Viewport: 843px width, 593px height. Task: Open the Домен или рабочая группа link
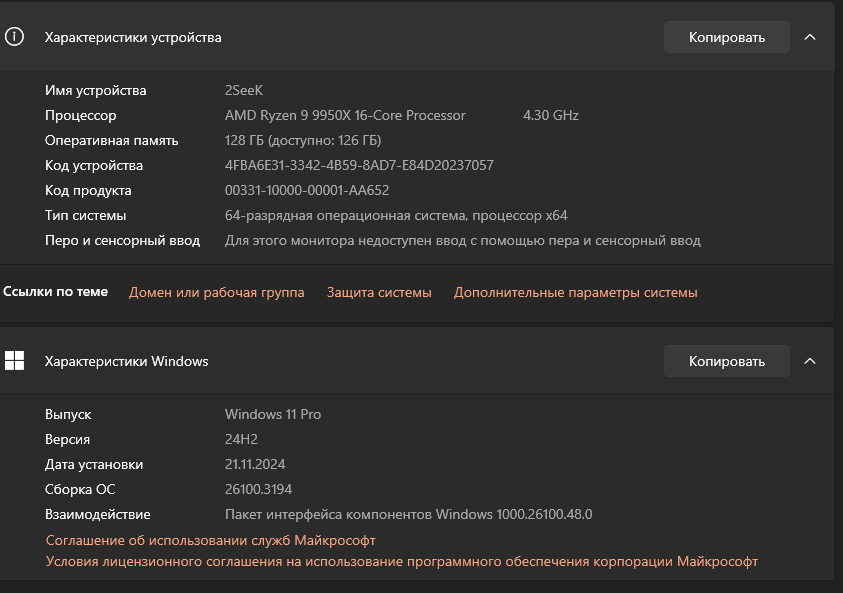(216, 292)
